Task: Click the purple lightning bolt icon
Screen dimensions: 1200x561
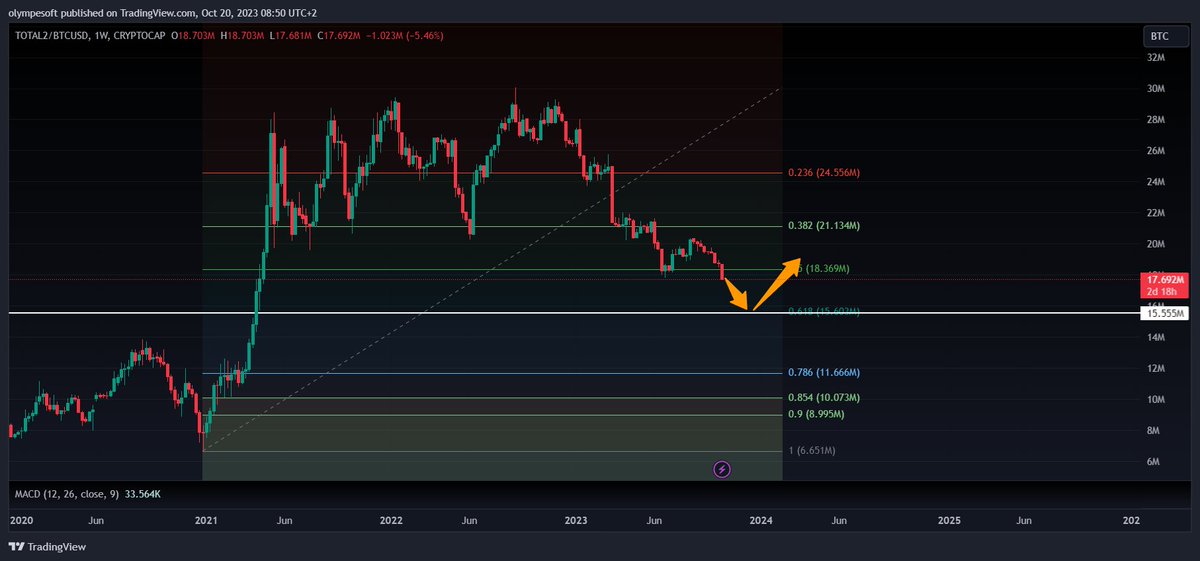Action: click(723, 468)
